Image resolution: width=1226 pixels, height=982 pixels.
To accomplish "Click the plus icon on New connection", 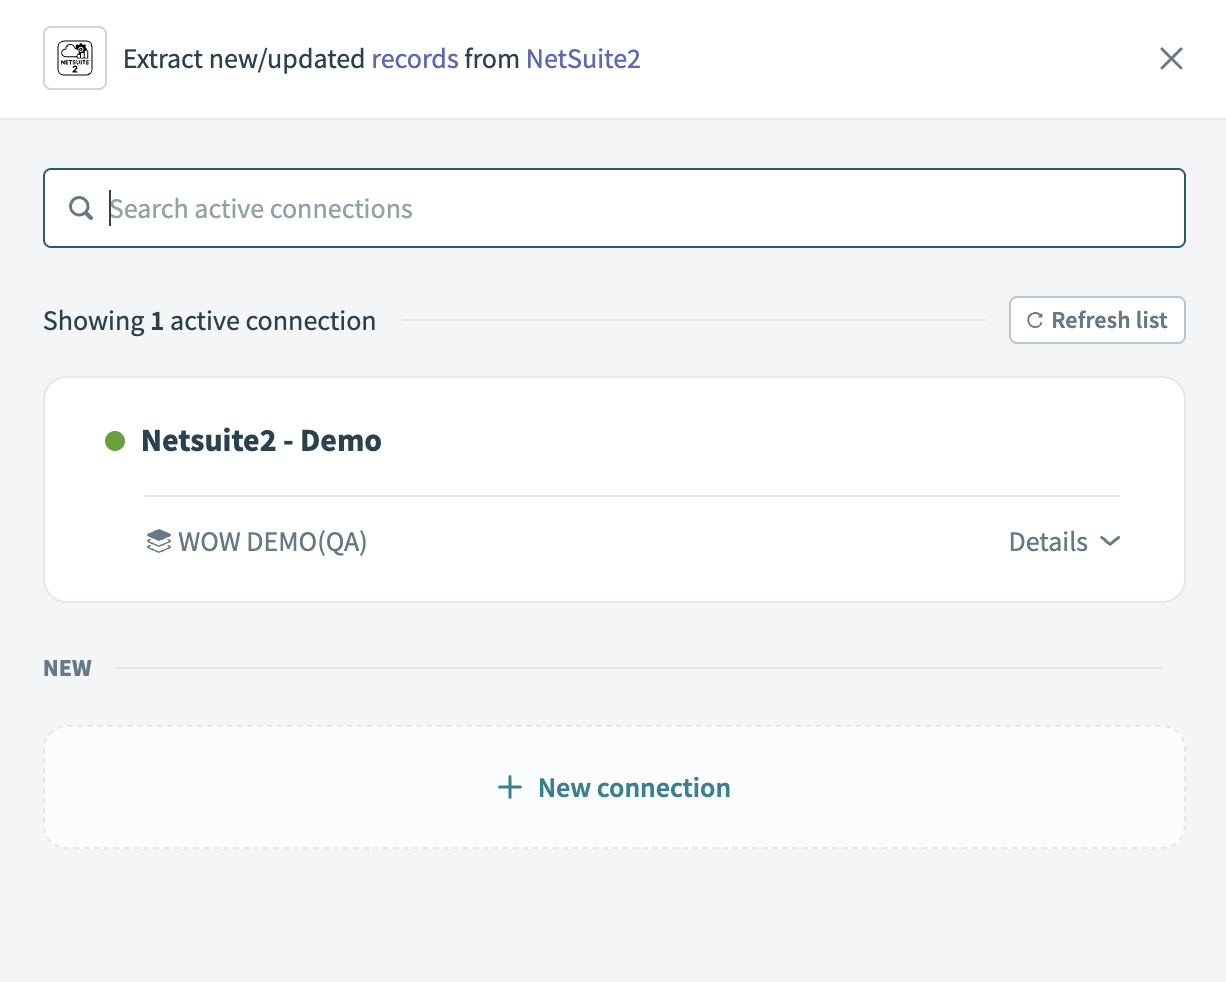I will coord(510,788).
